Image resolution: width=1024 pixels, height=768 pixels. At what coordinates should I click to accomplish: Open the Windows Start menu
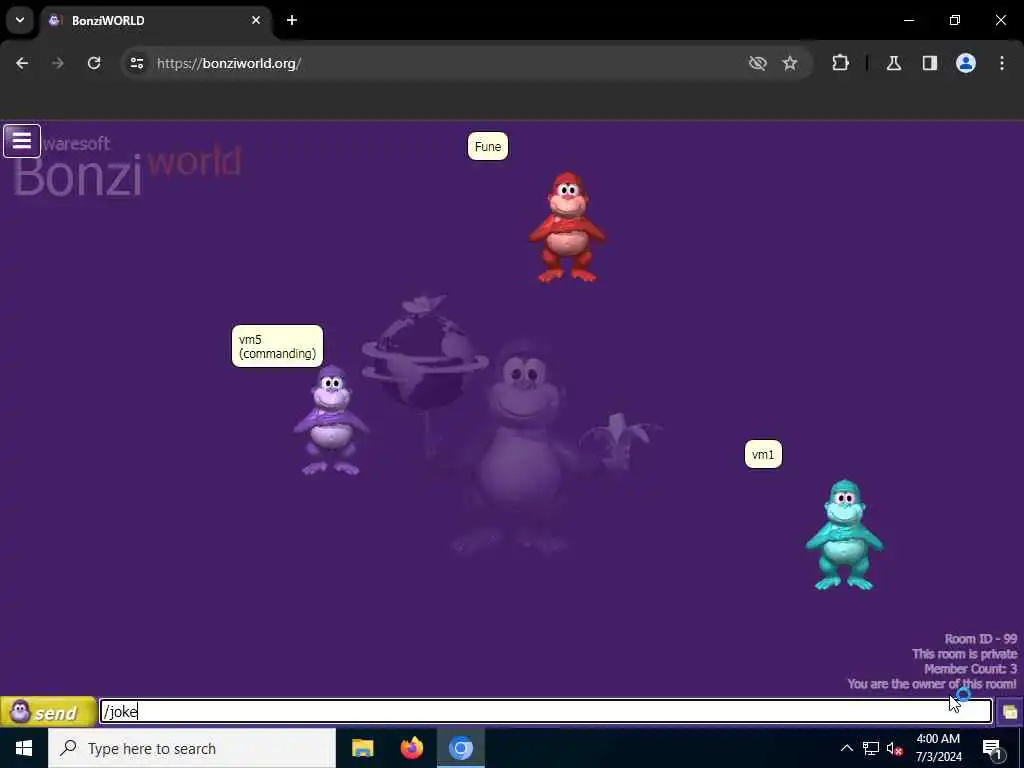(x=24, y=748)
